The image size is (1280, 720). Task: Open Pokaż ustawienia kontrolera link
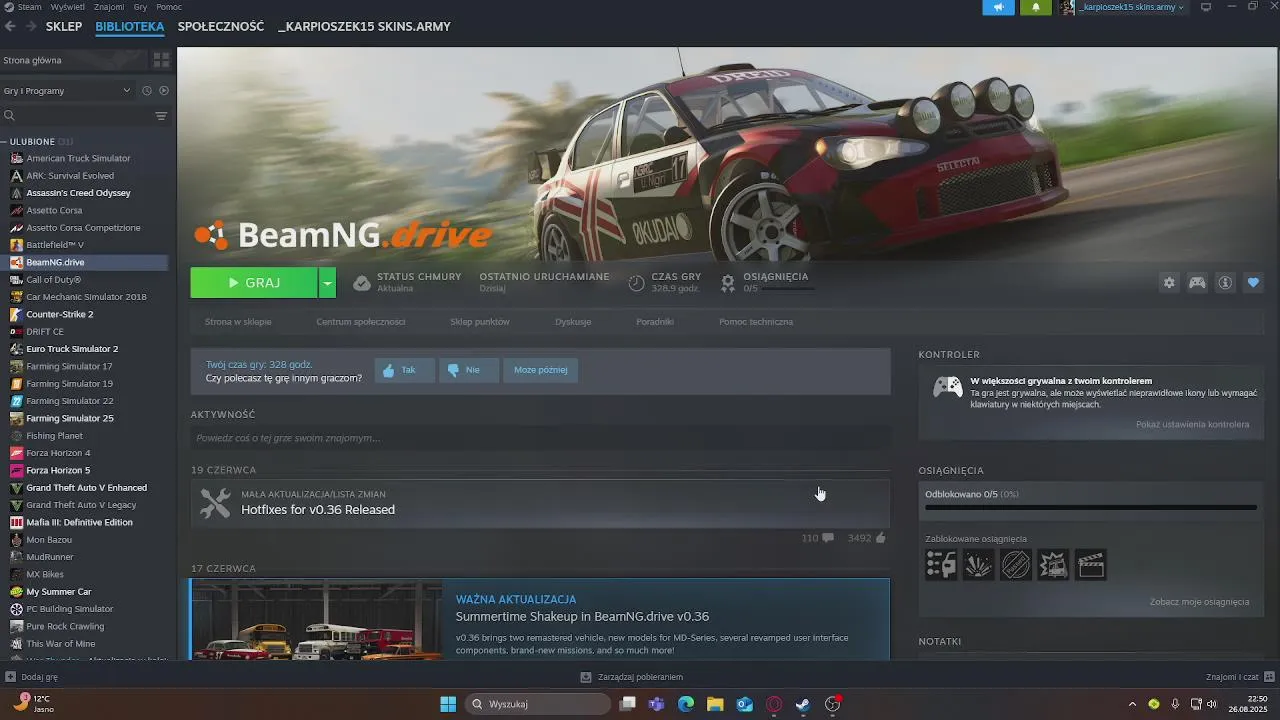coord(1192,424)
